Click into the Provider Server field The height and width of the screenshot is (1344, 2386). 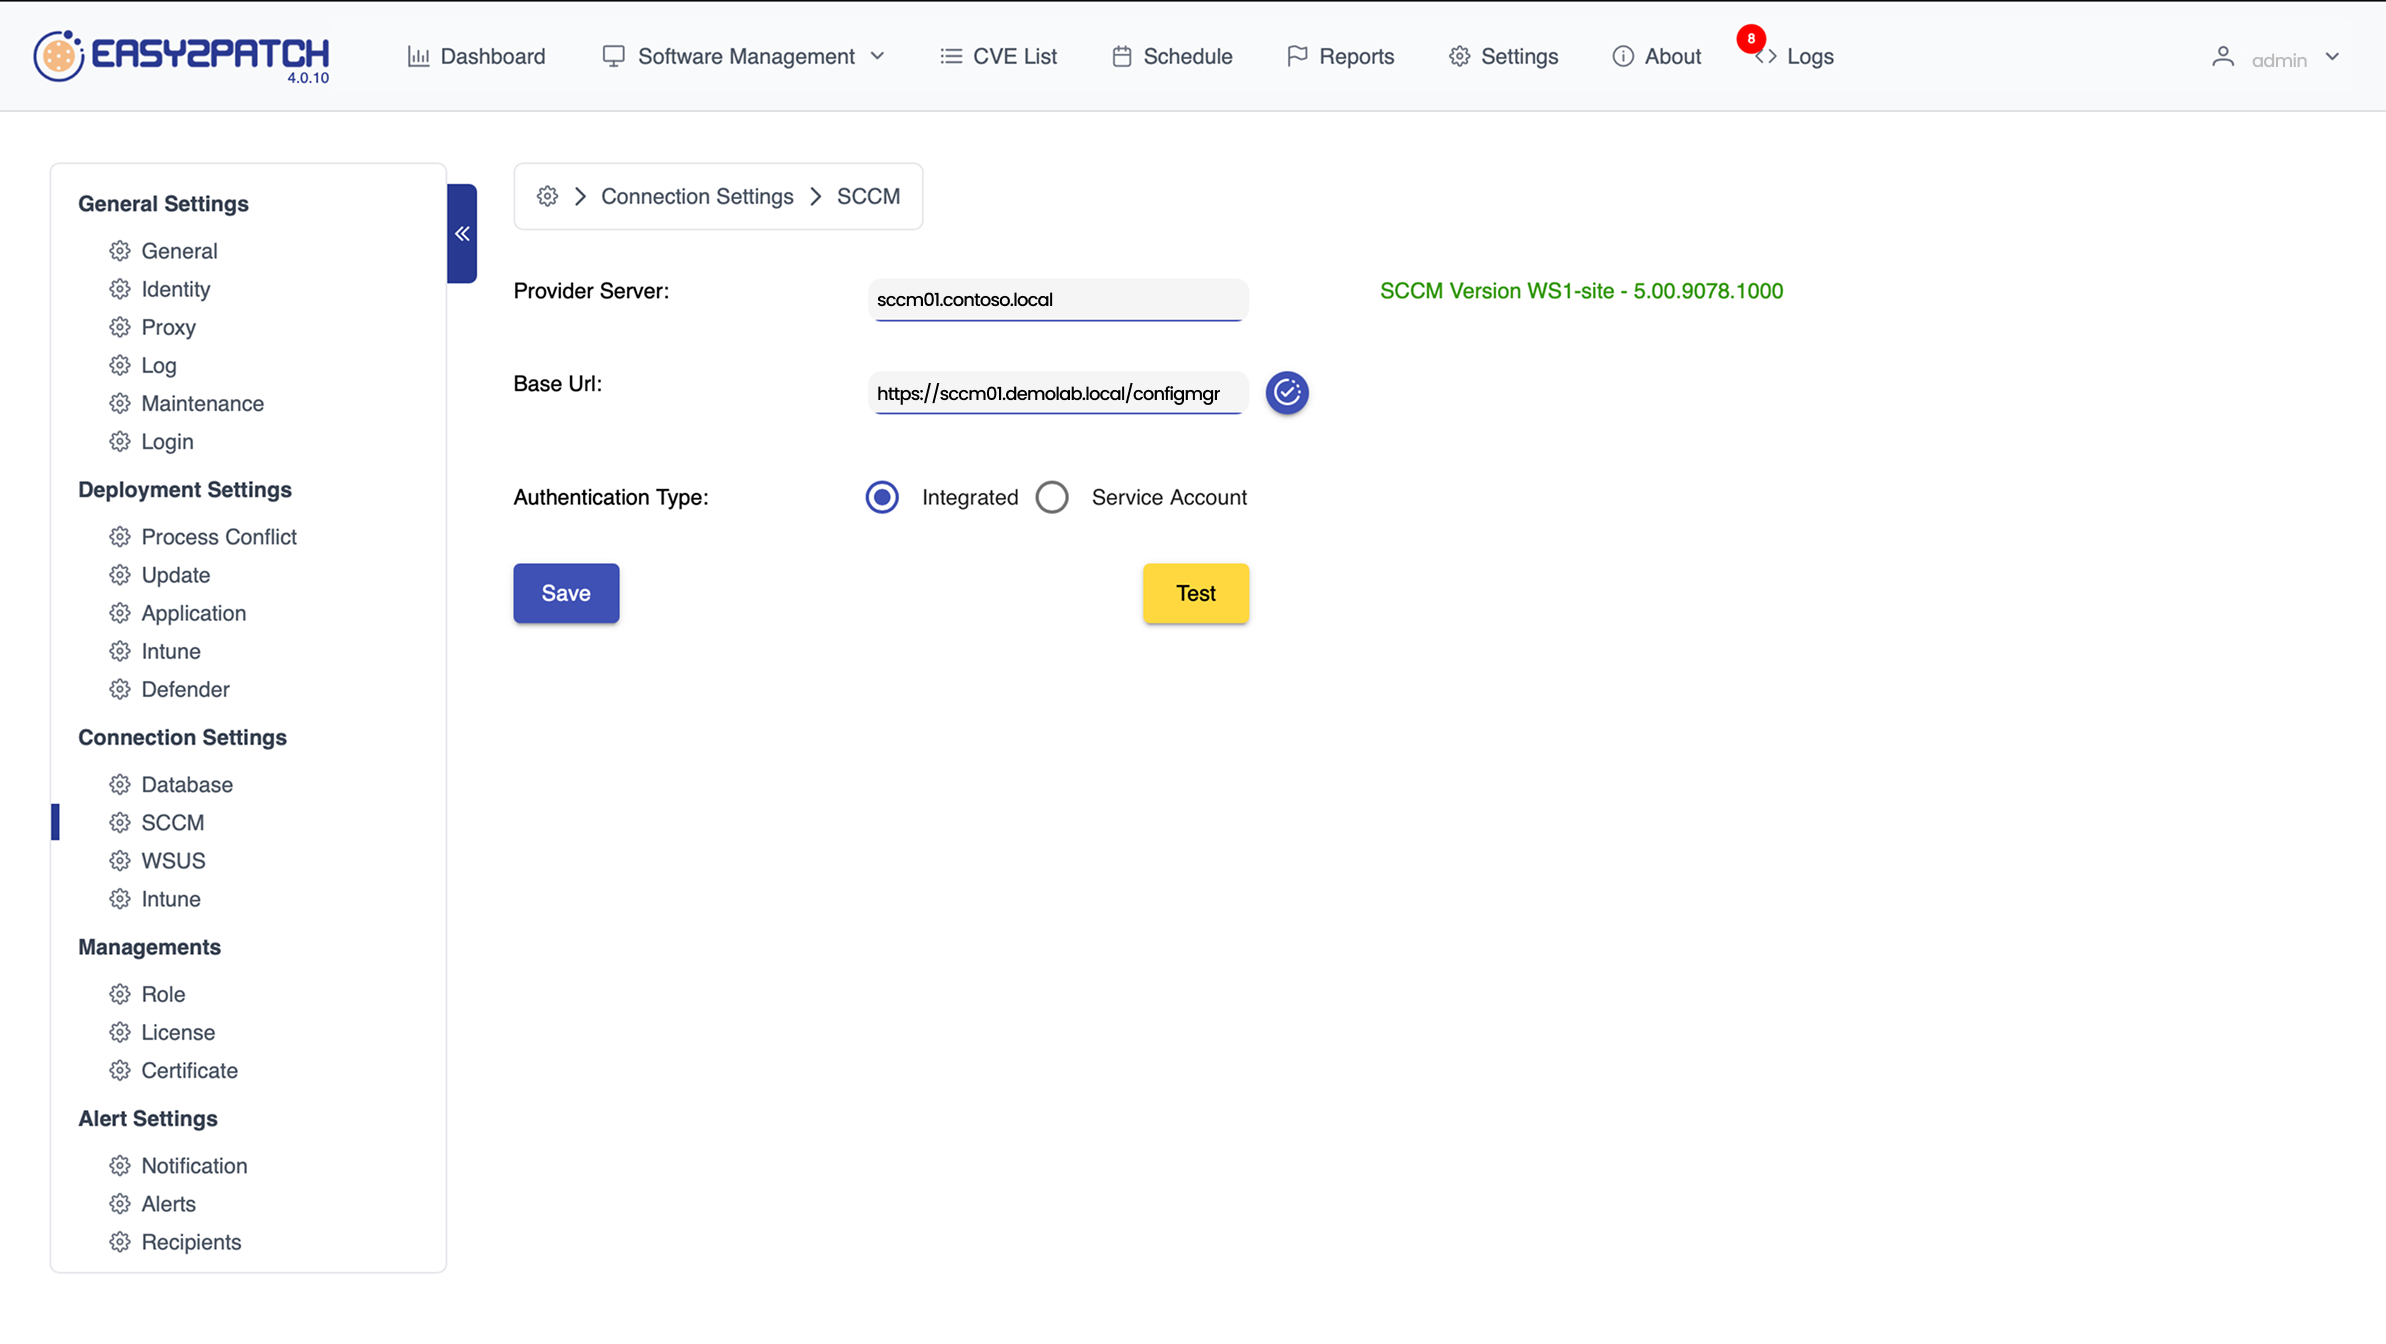click(x=1058, y=299)
